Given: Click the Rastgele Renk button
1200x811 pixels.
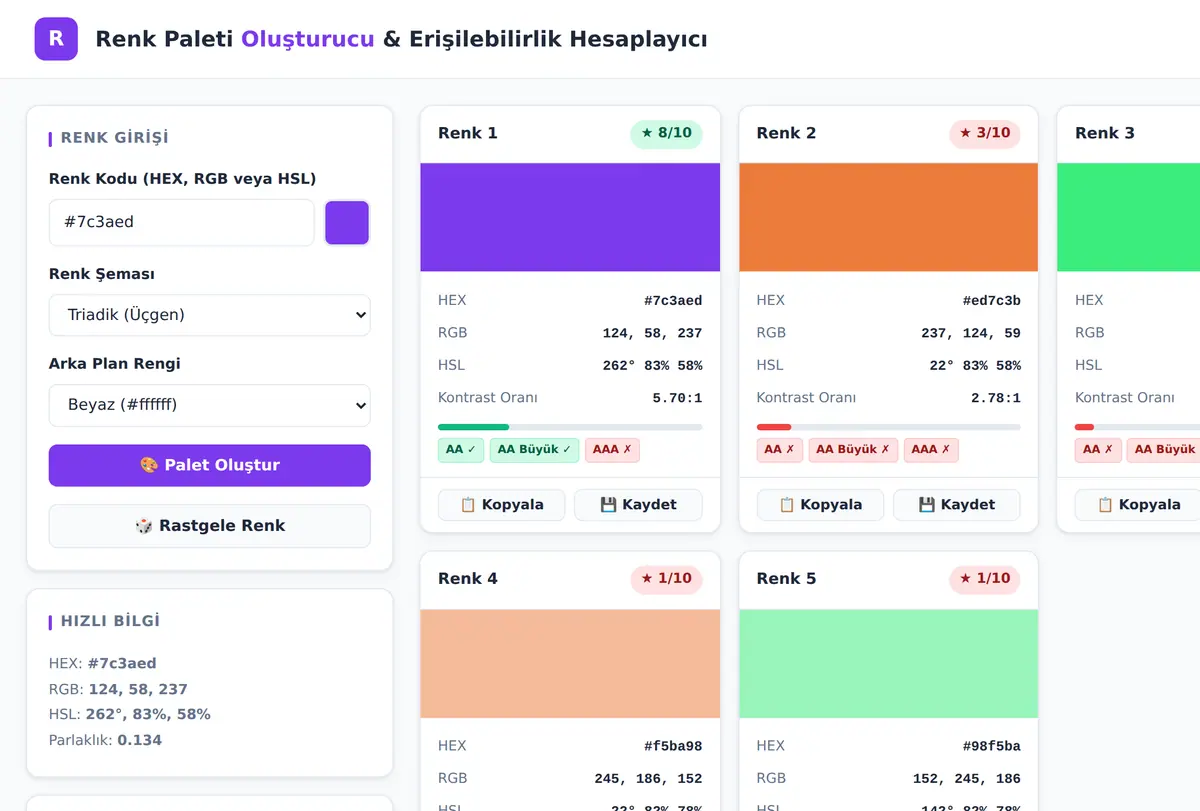Looking at the screenshot, I should (210, 526).
